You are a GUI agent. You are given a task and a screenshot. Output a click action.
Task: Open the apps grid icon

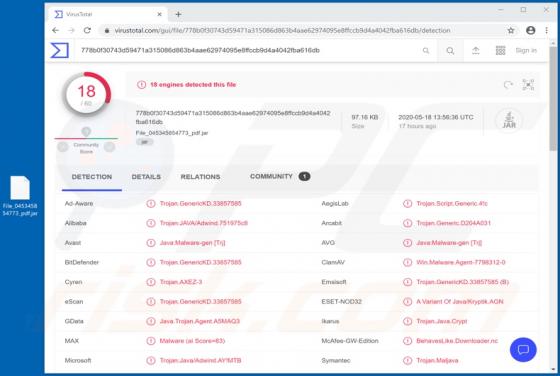500,51
